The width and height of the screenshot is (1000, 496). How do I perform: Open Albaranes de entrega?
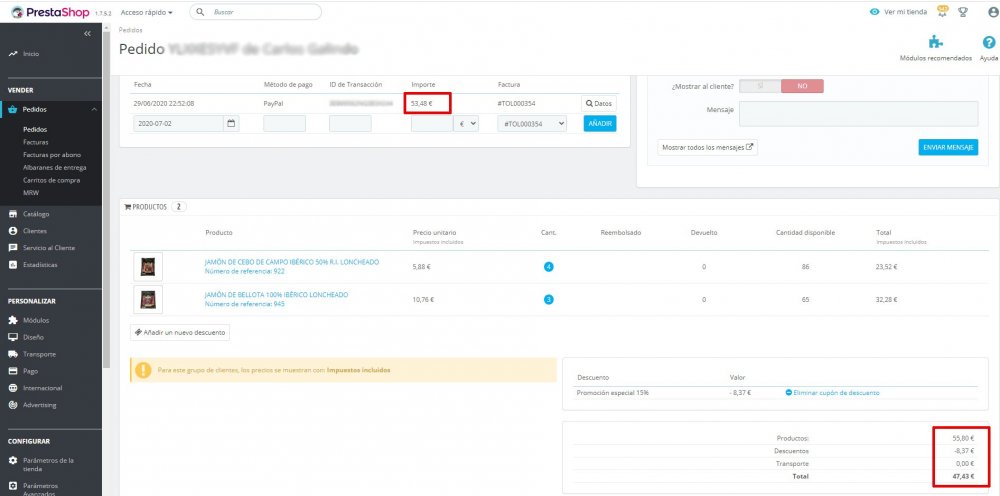pyautogui.click(x=54, y=168)
